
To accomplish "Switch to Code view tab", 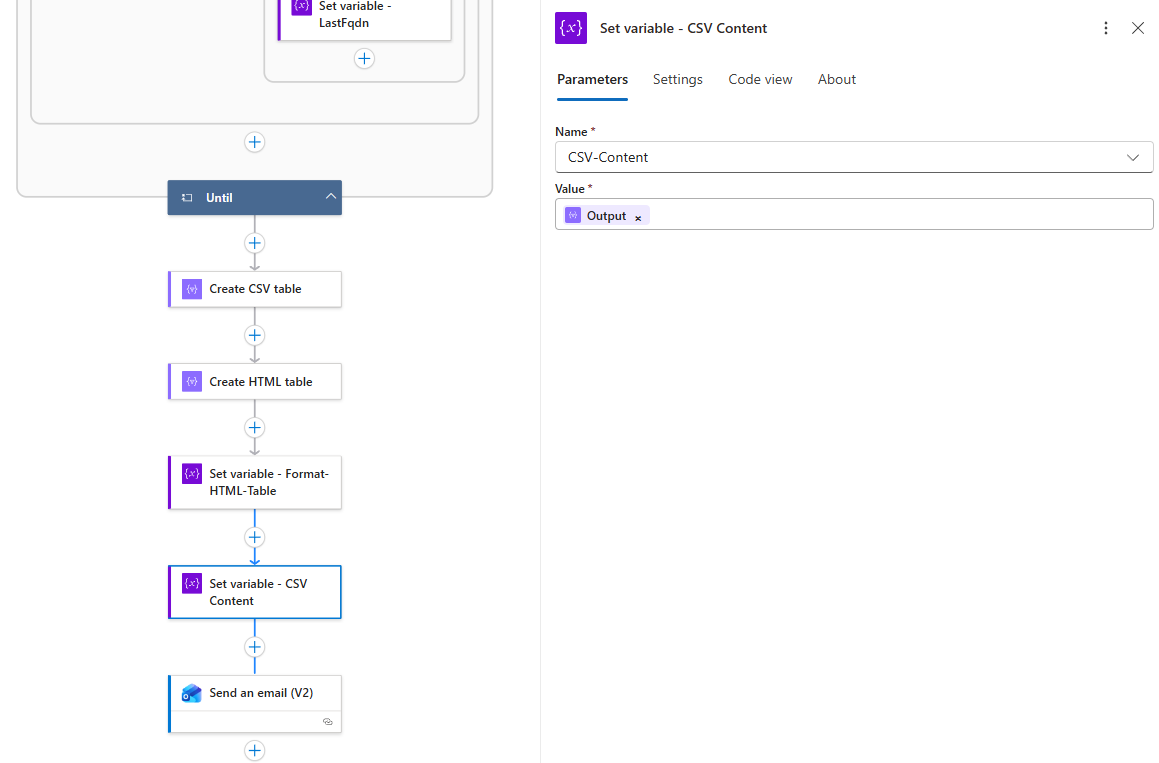I will (760, 79).
